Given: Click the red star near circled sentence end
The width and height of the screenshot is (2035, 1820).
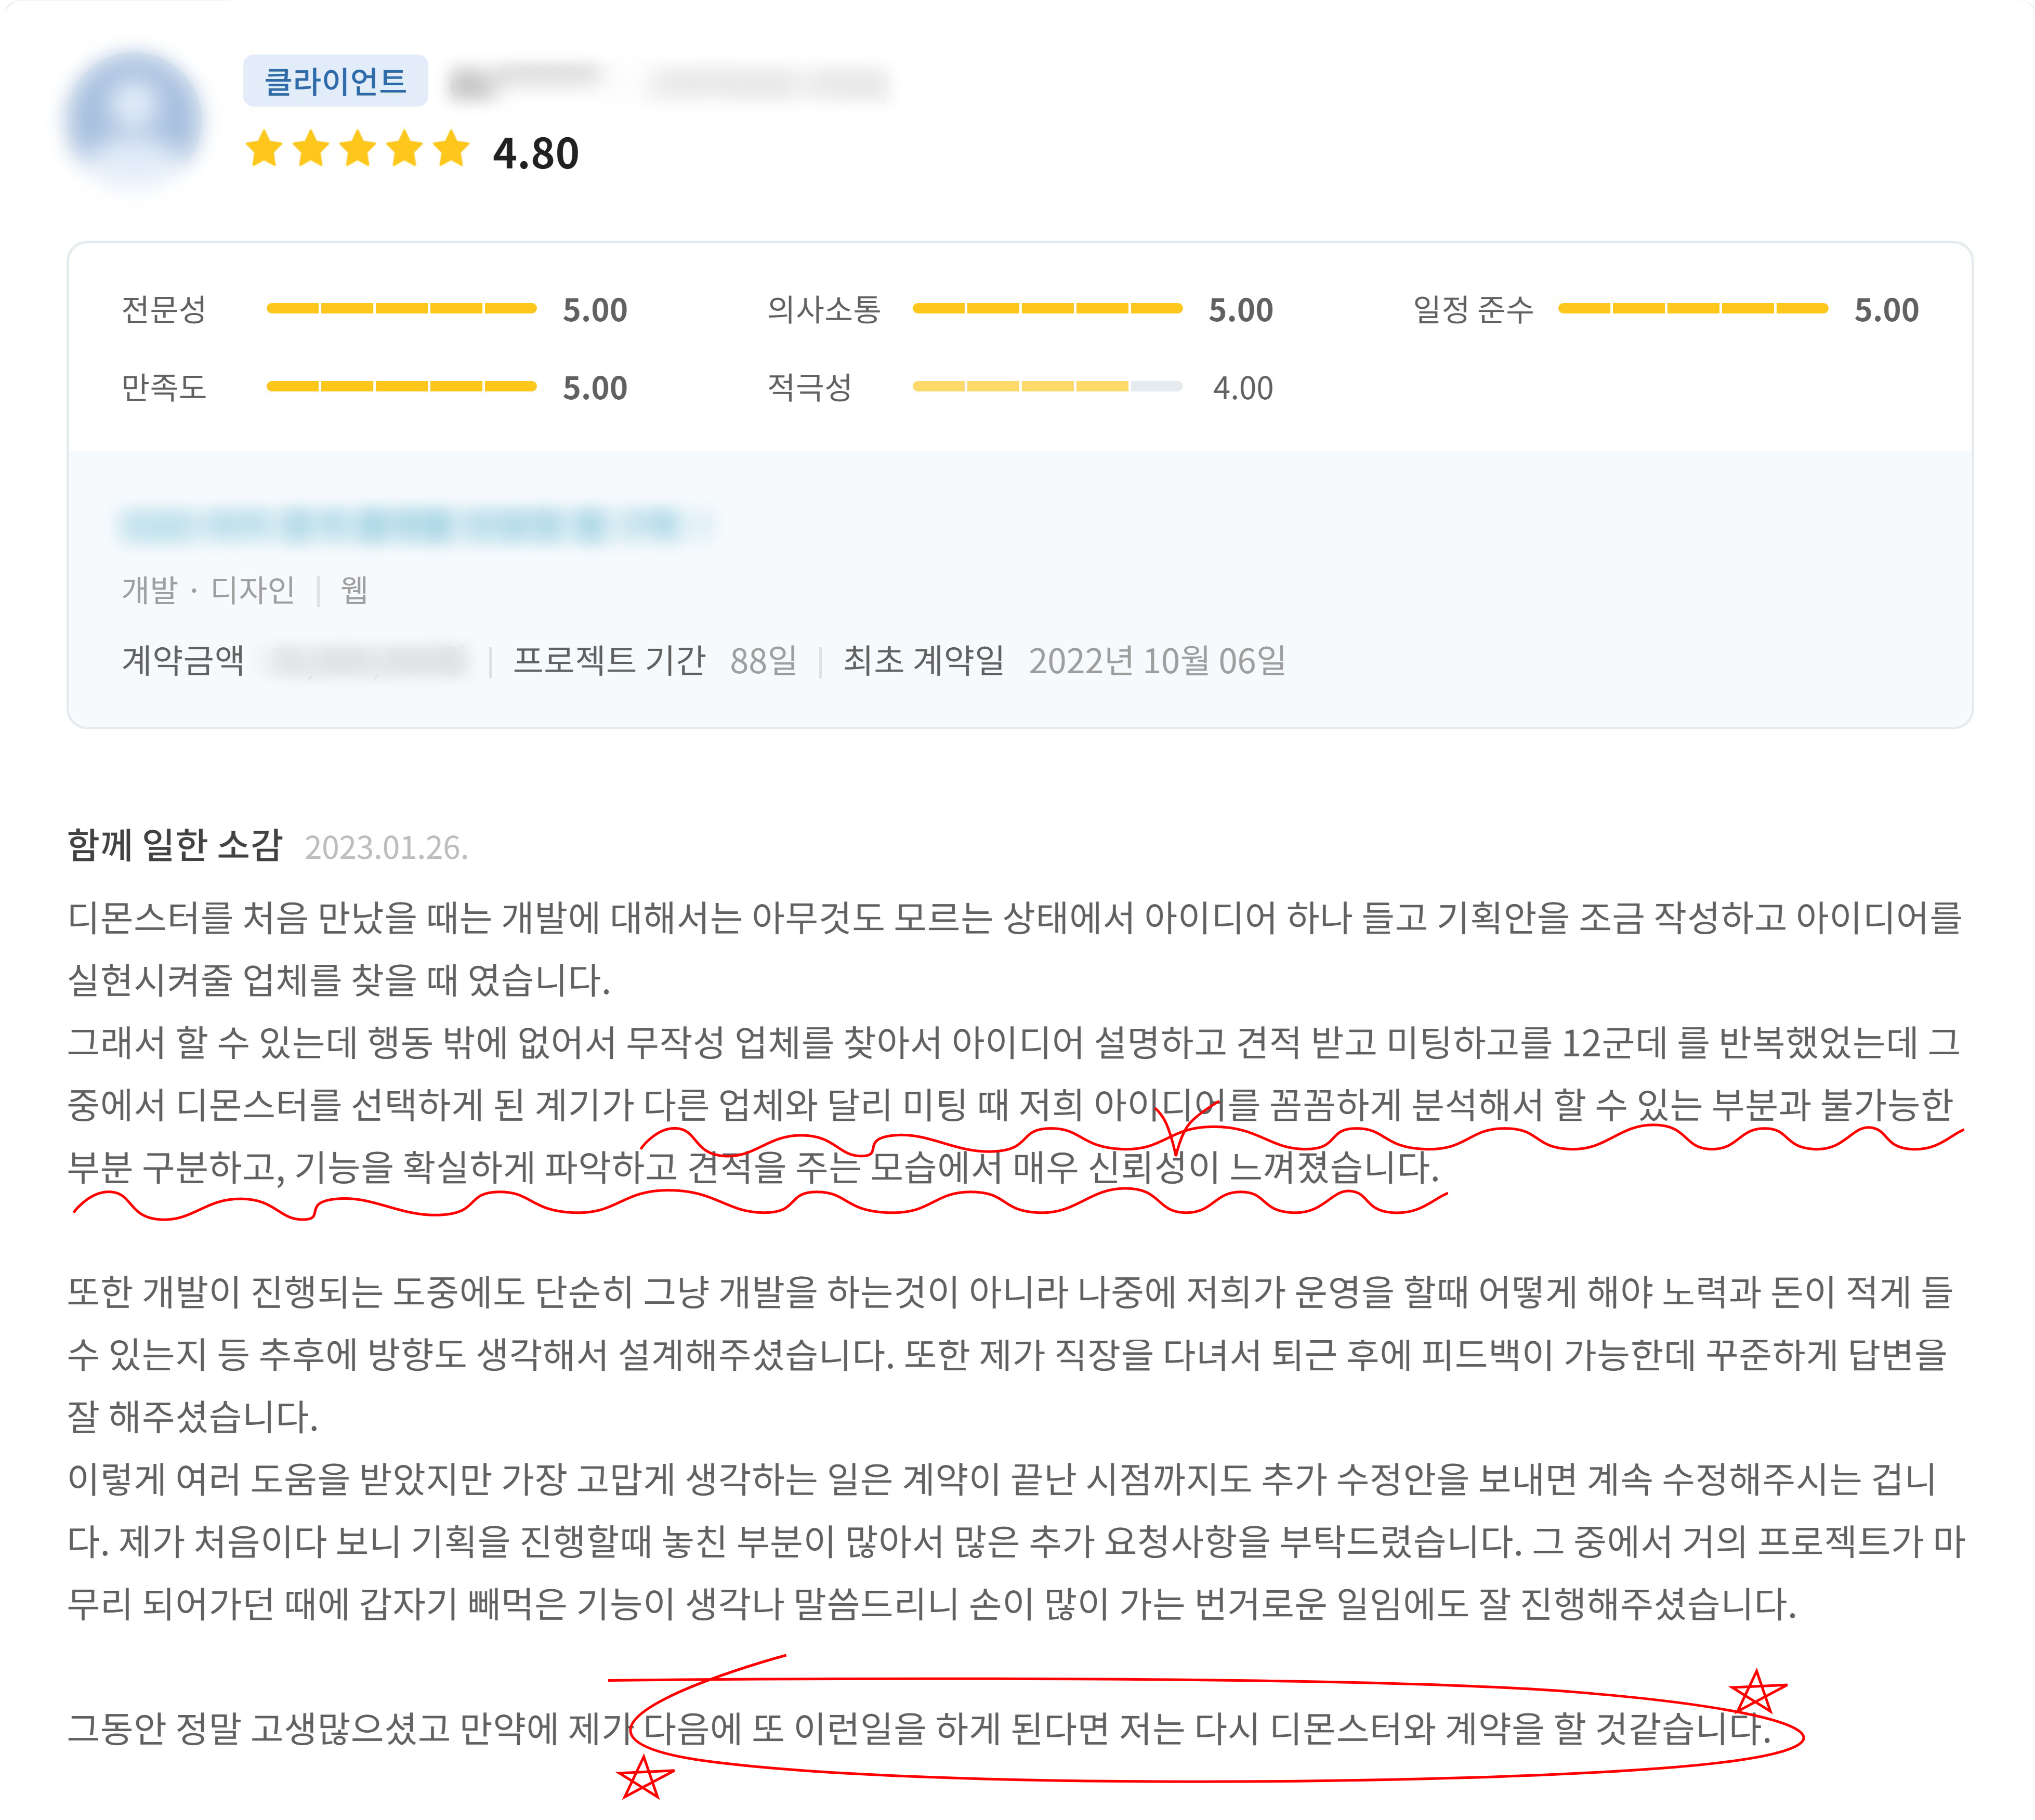Looking at the screenshot, I should pyautogui.click(x=1756, y=1693).
